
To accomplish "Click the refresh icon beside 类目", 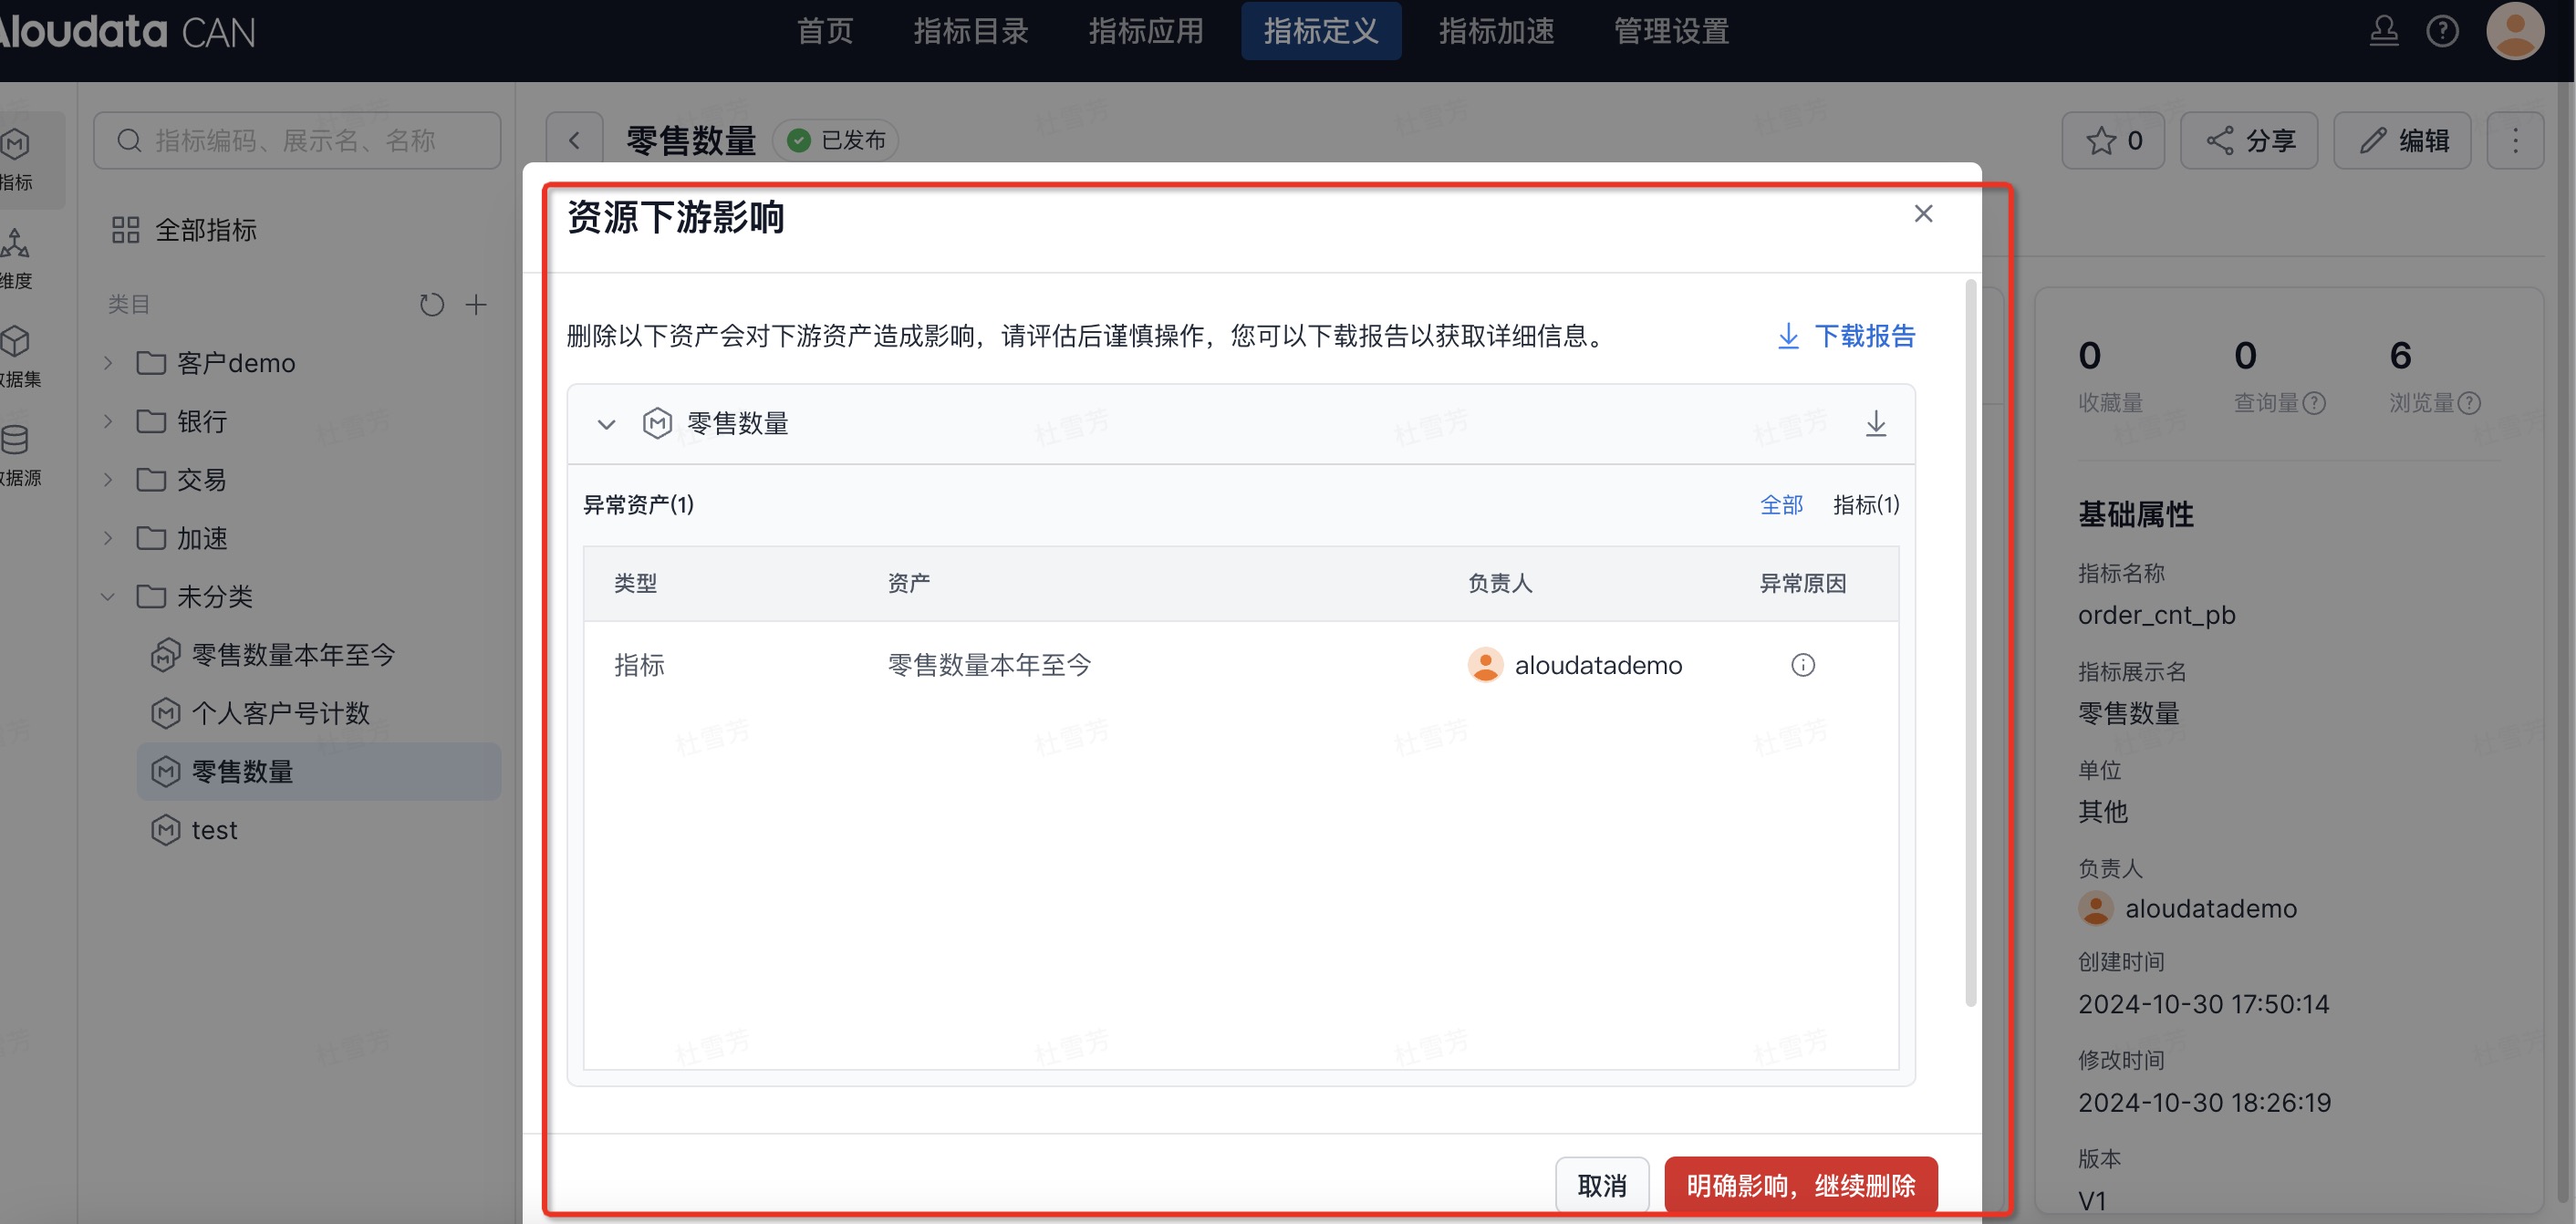I will click(431, 304).
